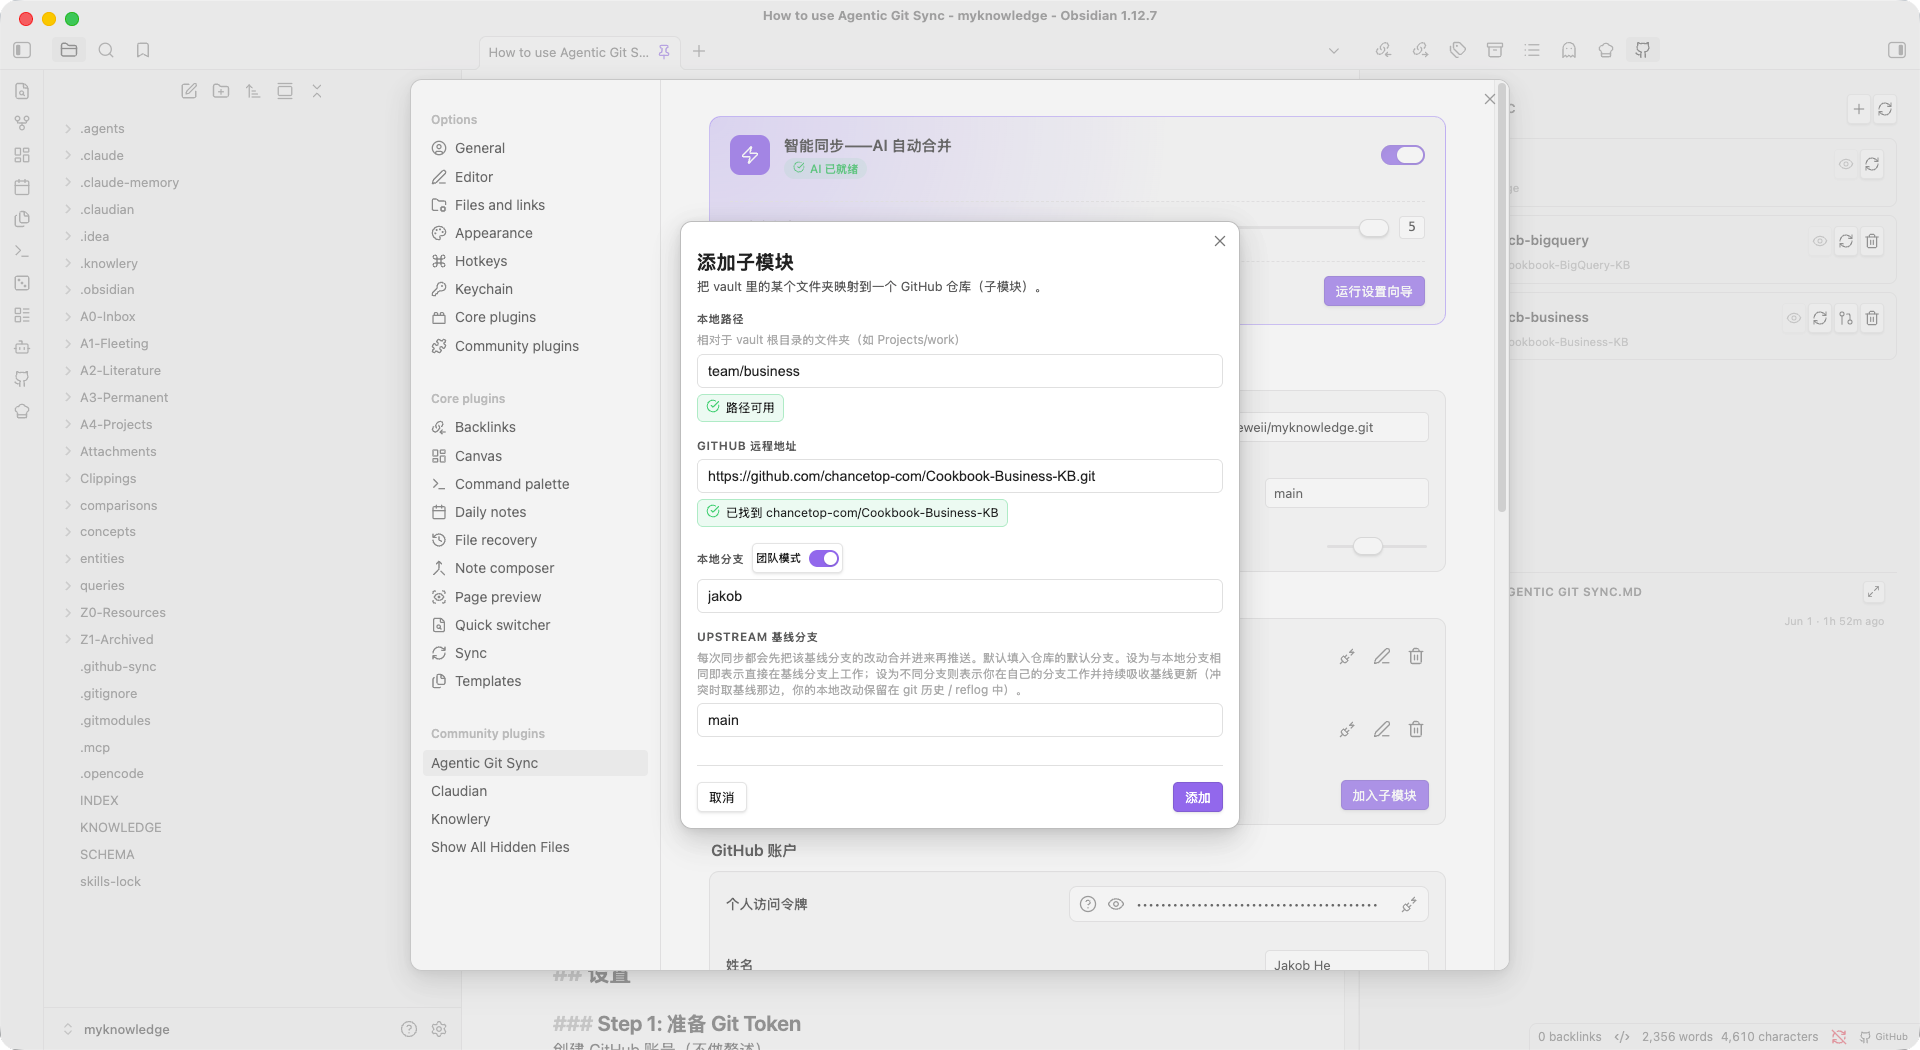Click the 本地分支 field containing jakob
This screenshot has width=1920, height=1050.
960,596
